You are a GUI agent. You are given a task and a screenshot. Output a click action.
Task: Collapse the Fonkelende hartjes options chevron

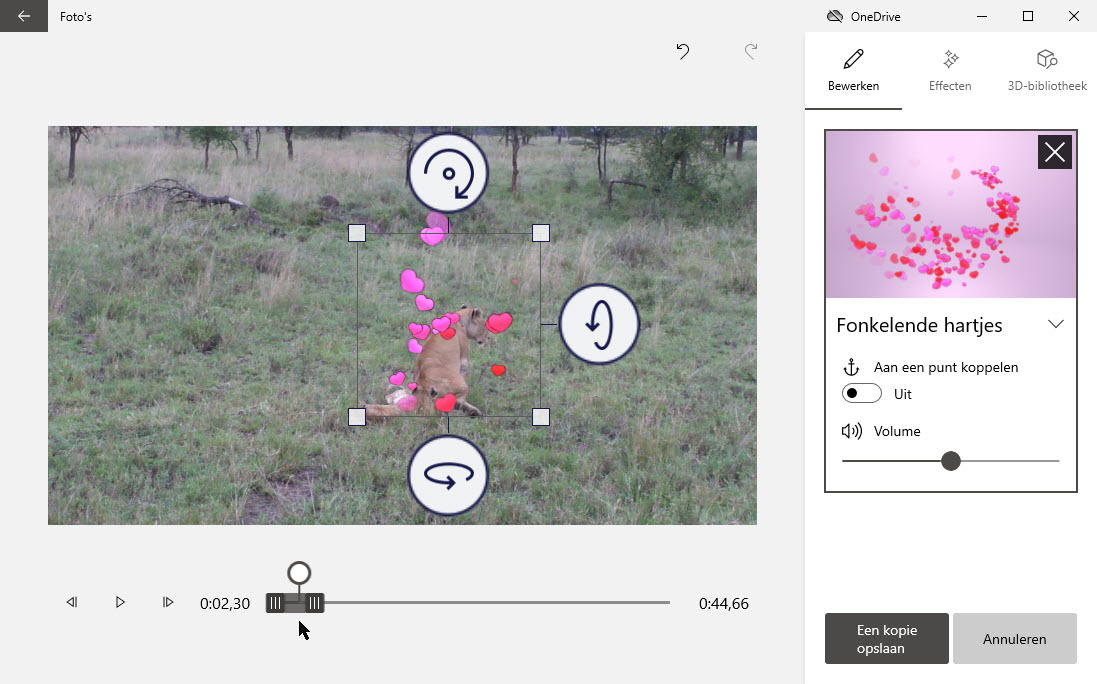[1056, 324]
